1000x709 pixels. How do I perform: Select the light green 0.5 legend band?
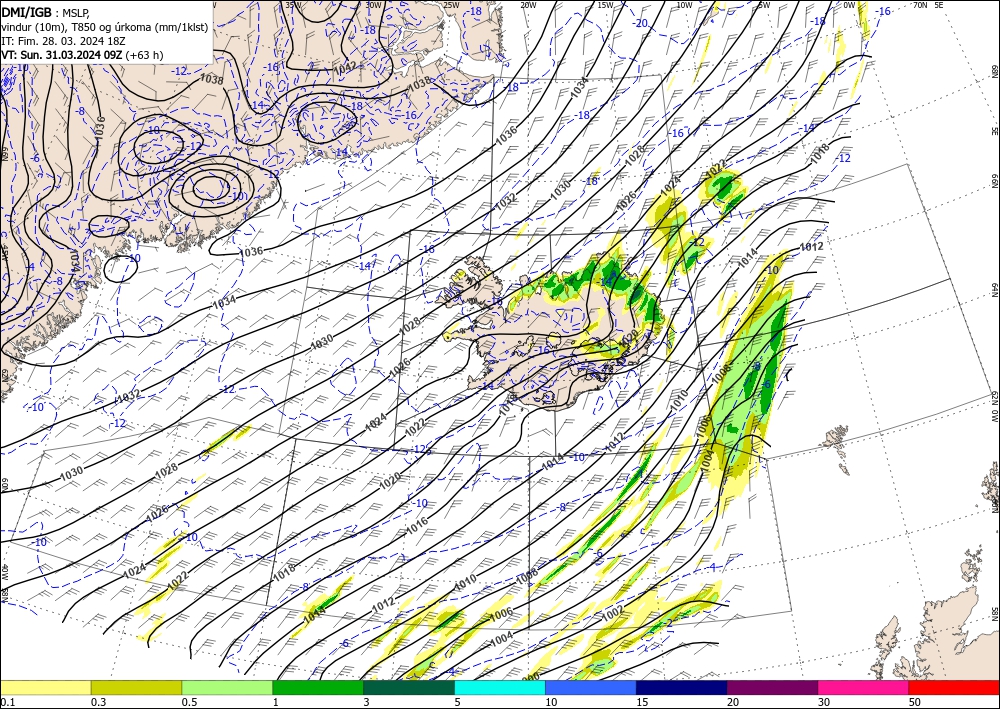click(227, 687)
